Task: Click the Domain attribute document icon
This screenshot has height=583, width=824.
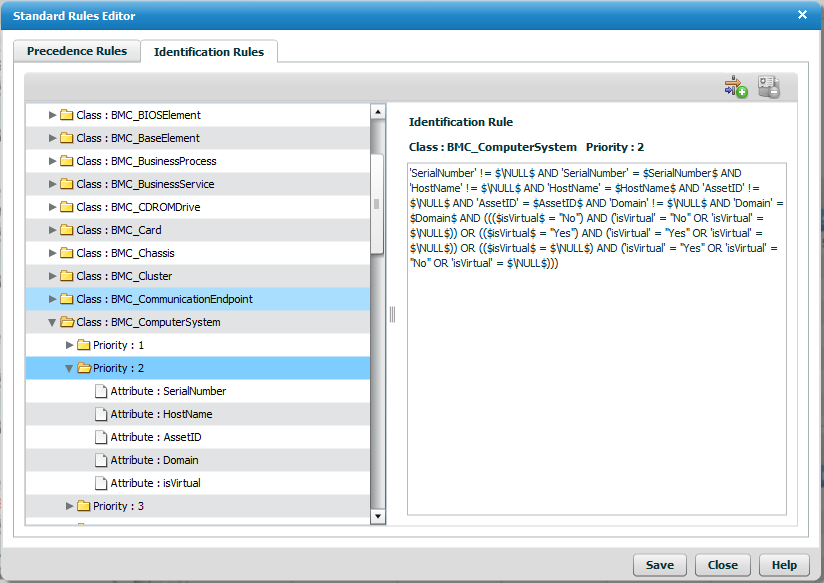Action: coord(101,460)
